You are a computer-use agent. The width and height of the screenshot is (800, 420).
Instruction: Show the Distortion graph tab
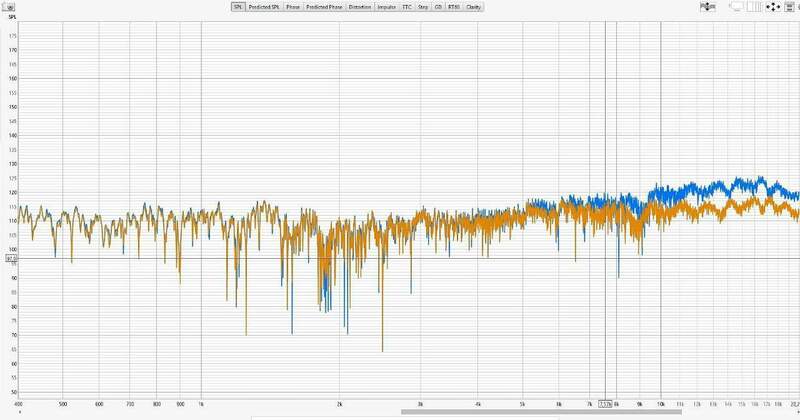coord(360,7)
